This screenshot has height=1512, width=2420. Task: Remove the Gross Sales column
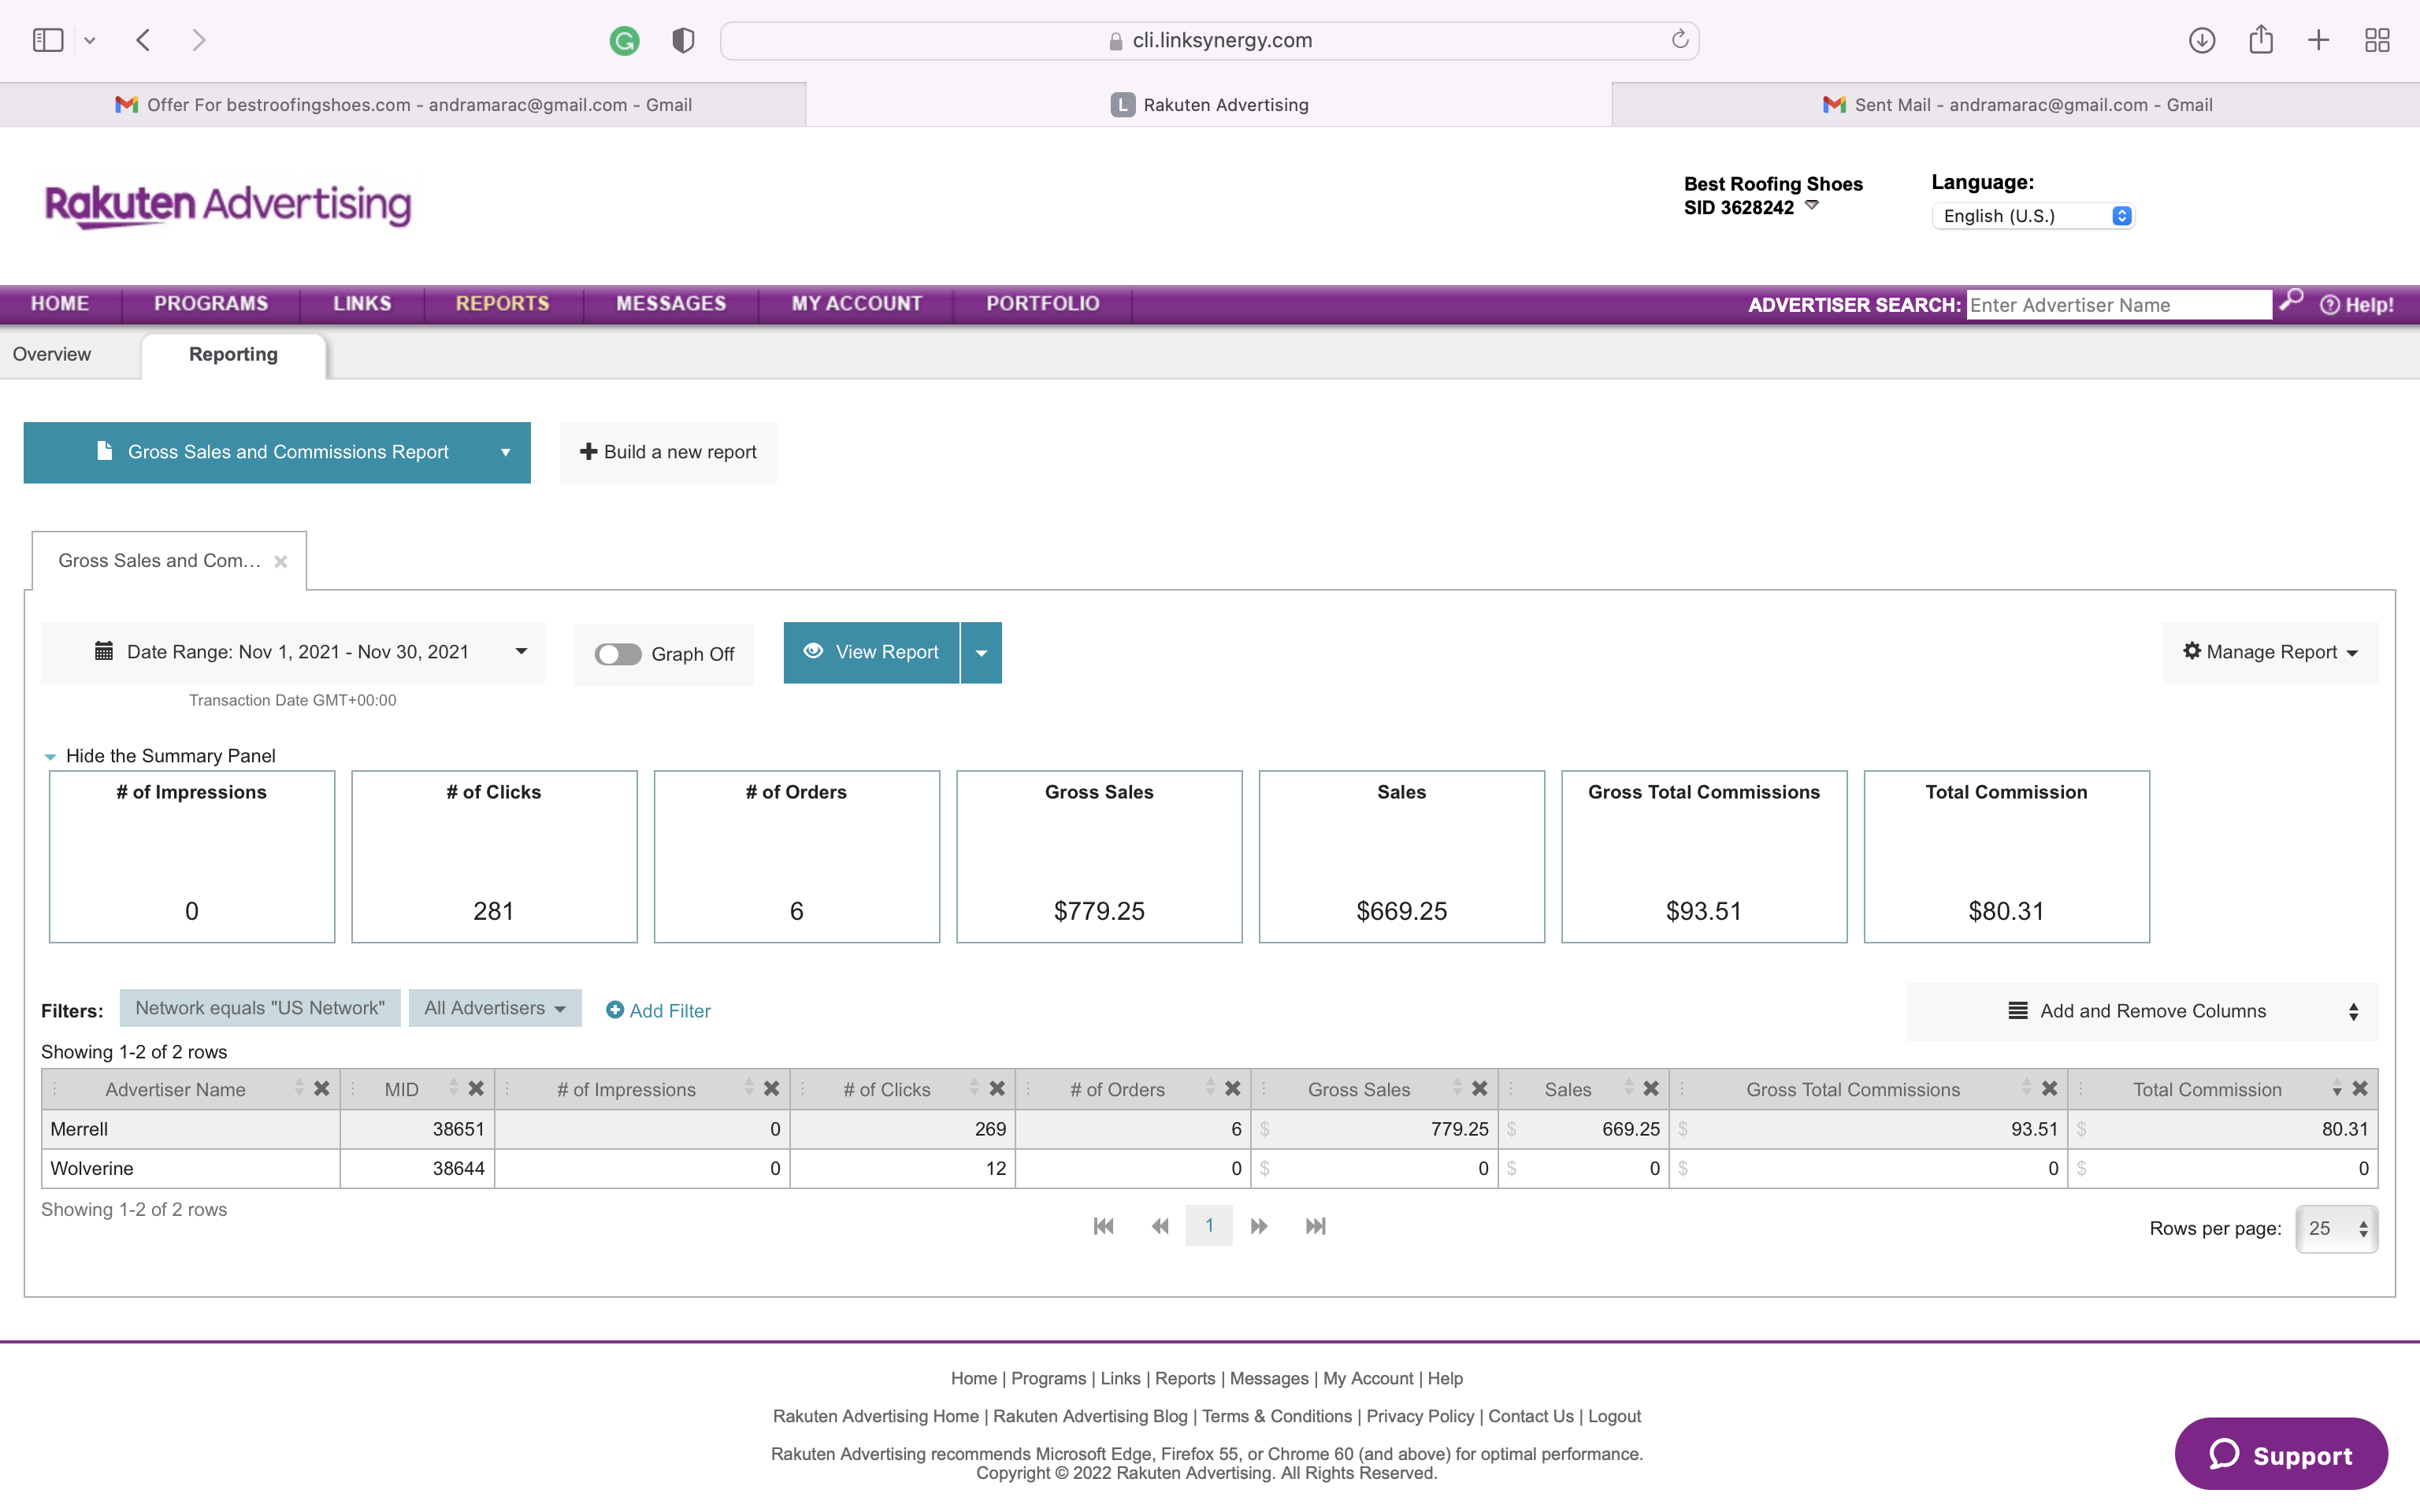(x=1479, y=1088)
